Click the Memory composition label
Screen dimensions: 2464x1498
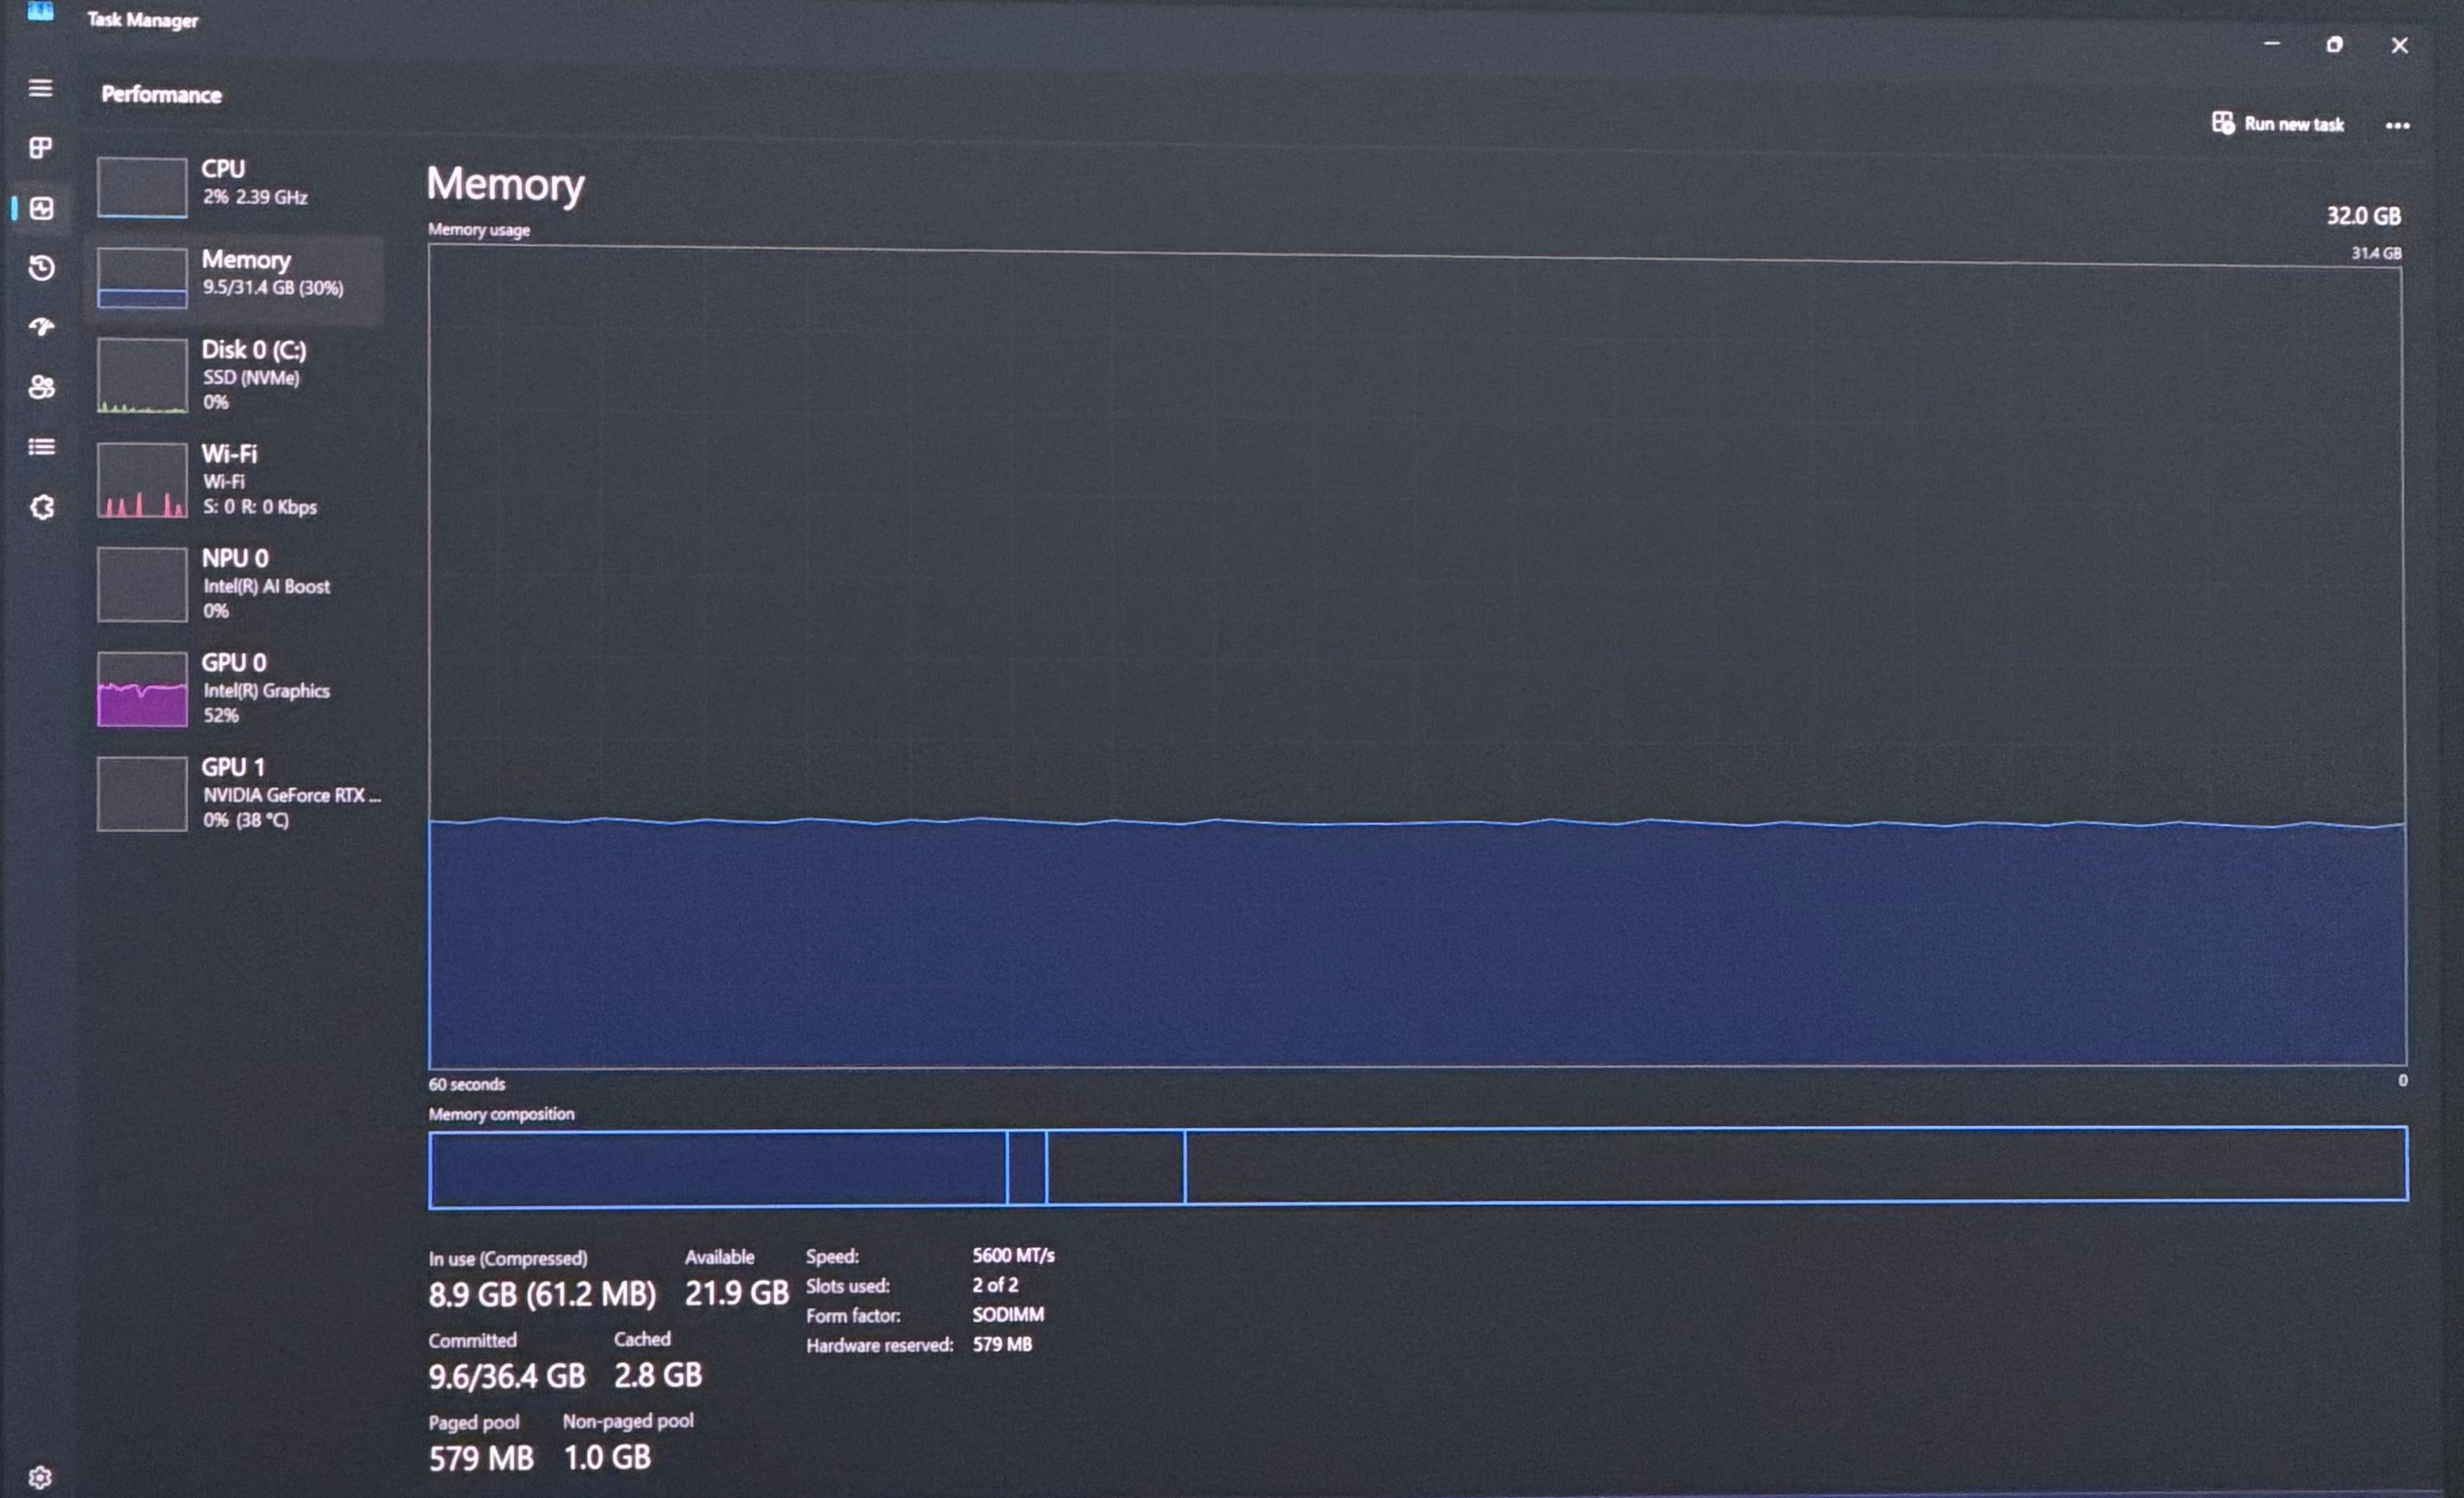(502, 1114)
